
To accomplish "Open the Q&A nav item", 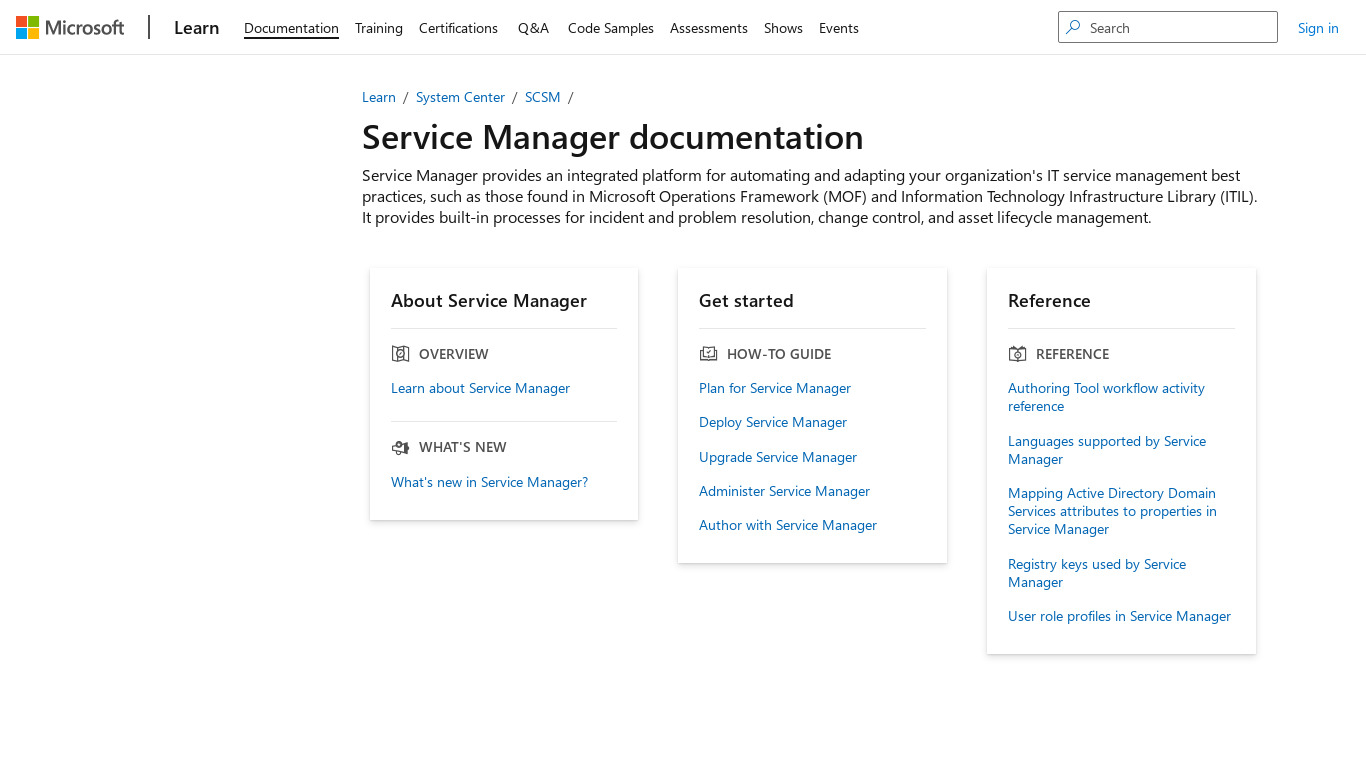I will click(533, 28).
